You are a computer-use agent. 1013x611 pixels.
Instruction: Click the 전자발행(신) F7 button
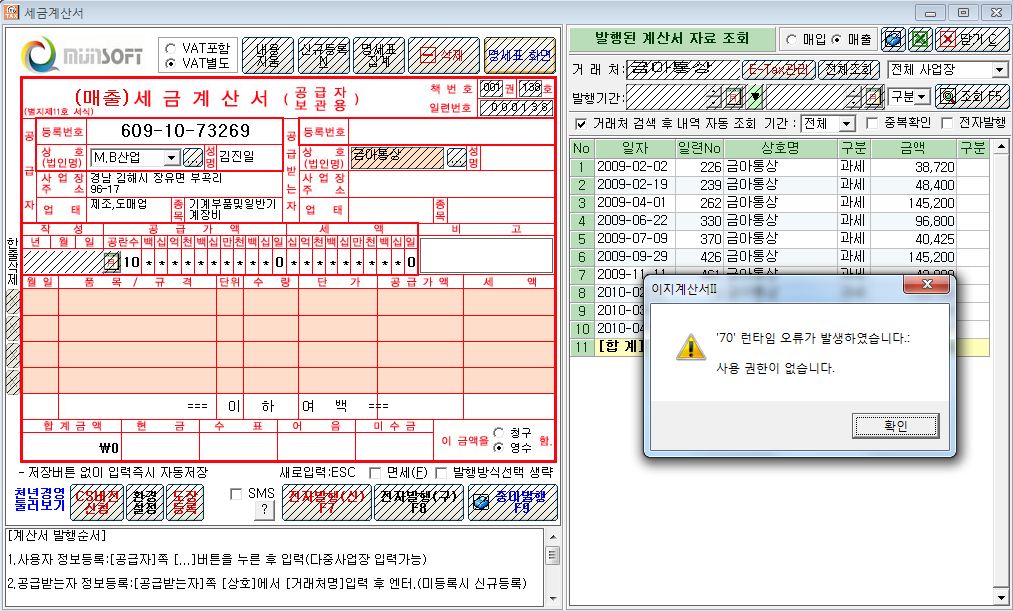(326, 502)
